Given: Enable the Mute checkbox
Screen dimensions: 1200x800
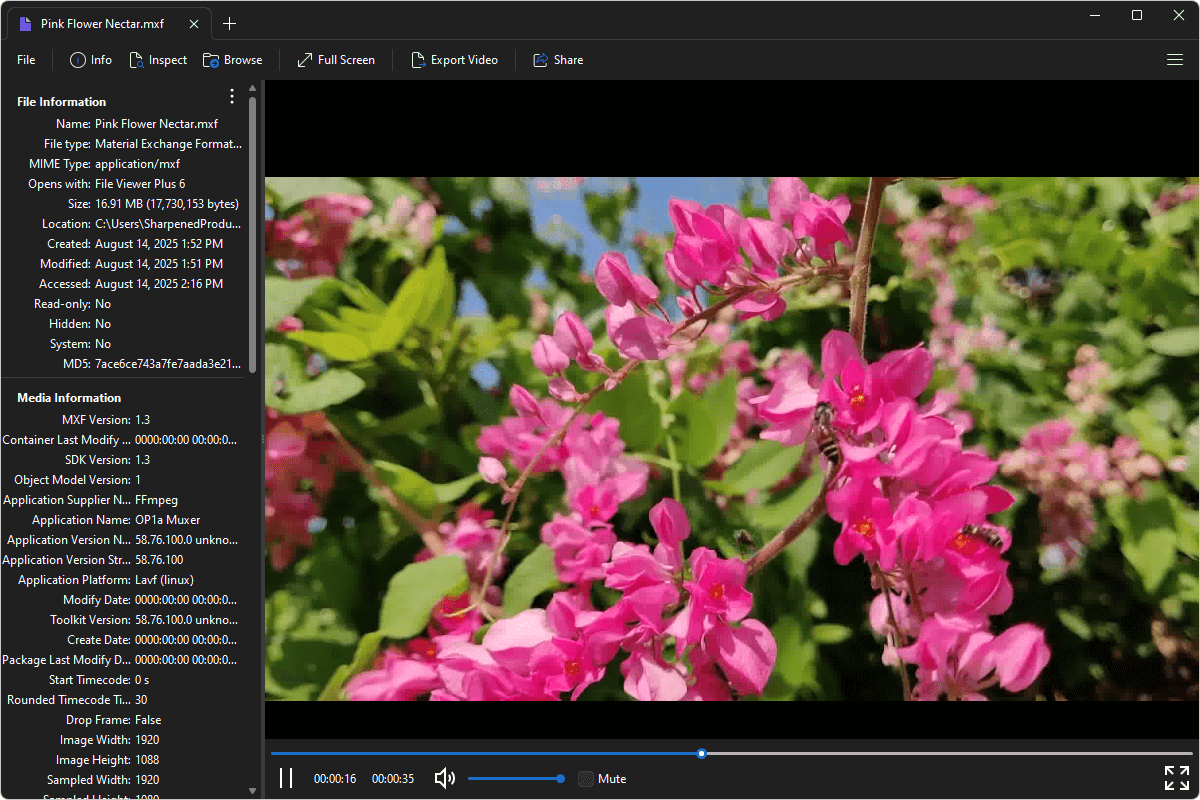Looking at the screenshot, I should point(586,778).
